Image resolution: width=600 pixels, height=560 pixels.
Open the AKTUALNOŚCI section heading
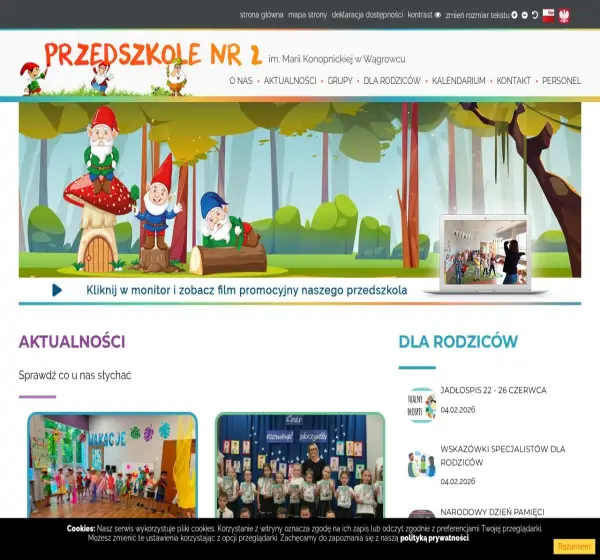click(72, 342)
